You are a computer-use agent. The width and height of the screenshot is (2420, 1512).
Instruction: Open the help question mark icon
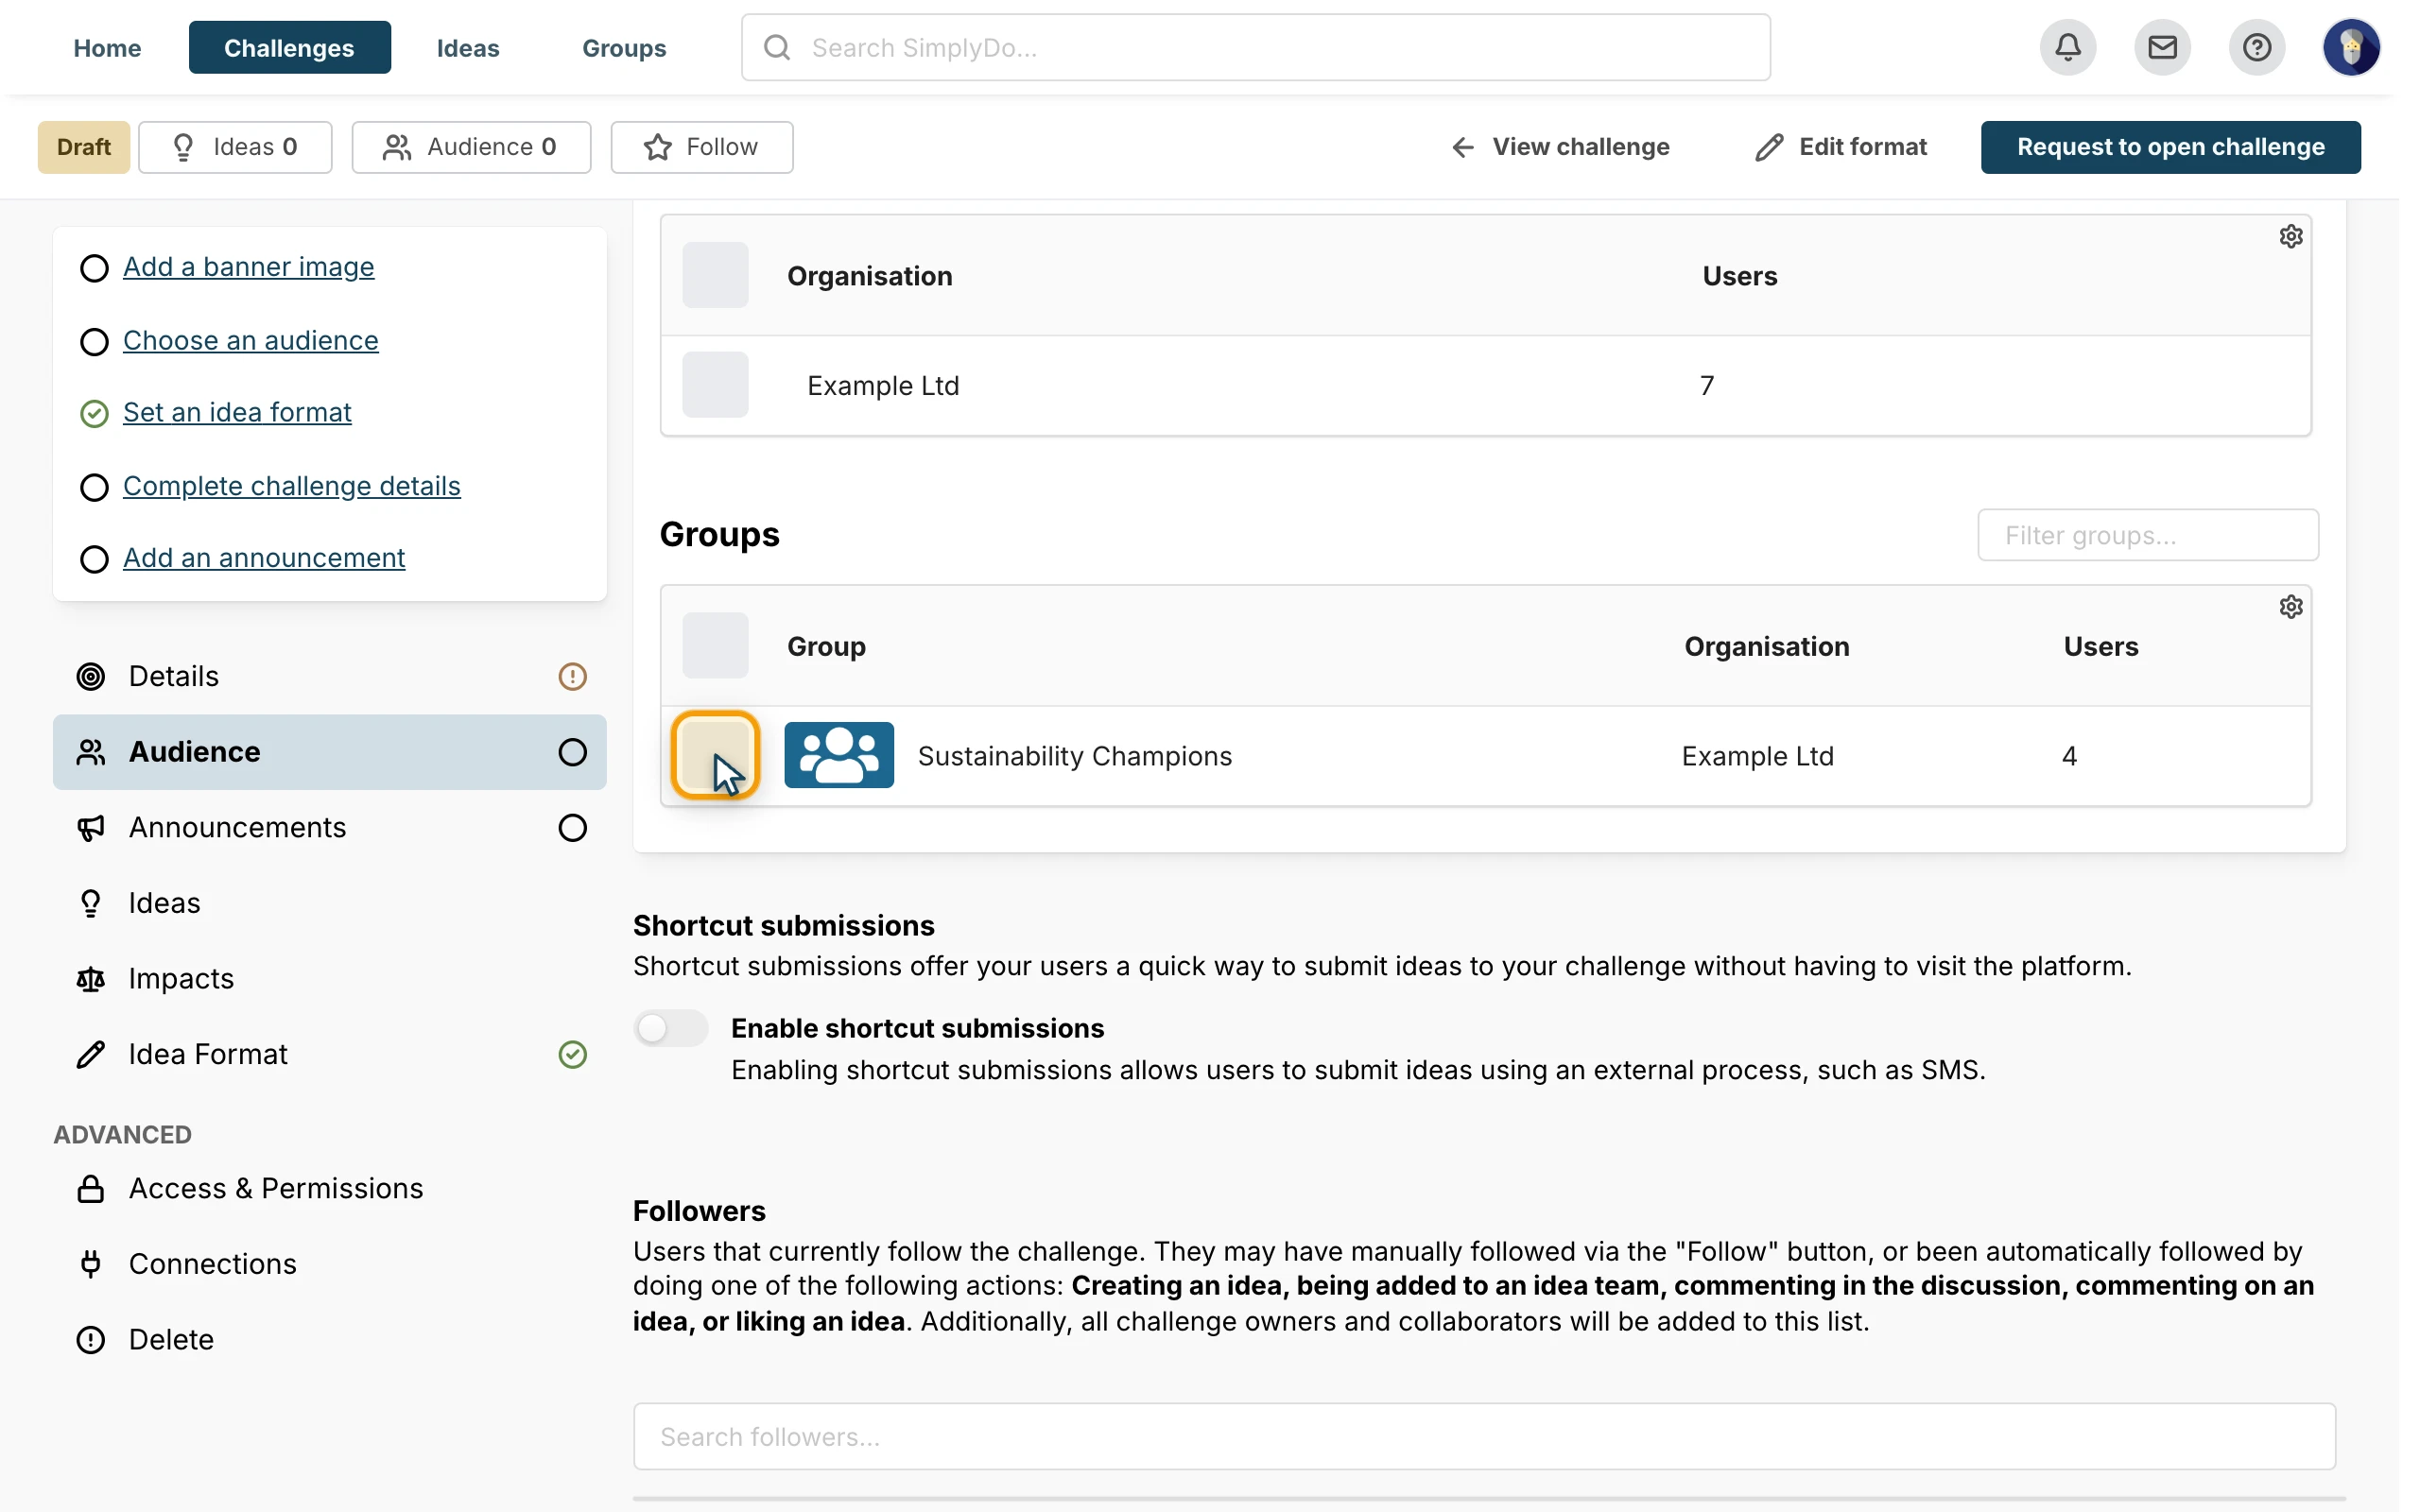2256,47
